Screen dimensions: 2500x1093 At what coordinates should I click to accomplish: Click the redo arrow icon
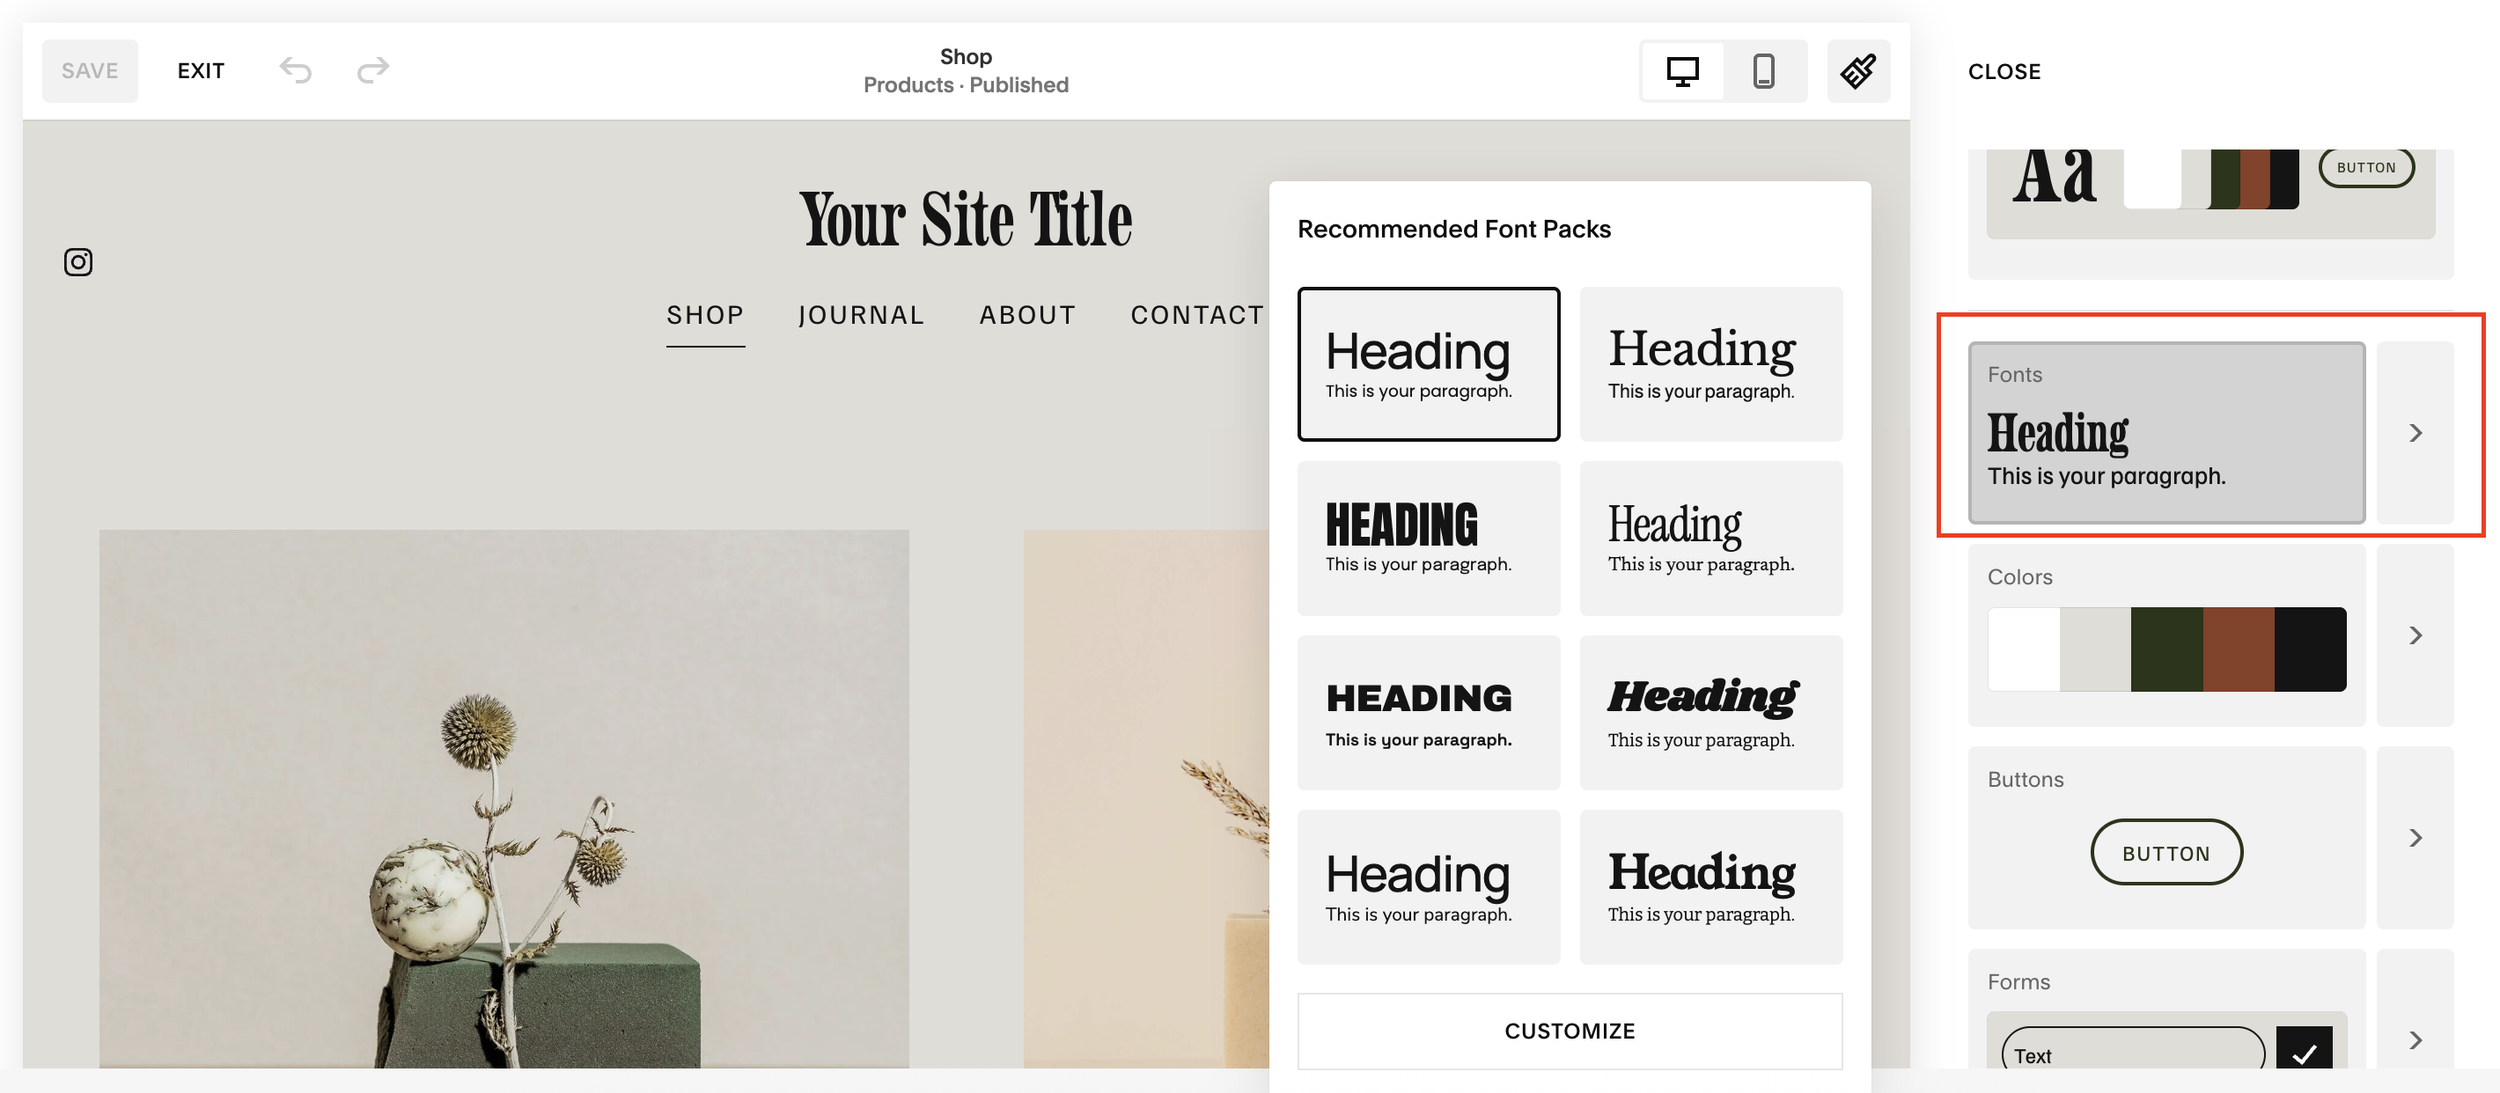pos(373,70)
